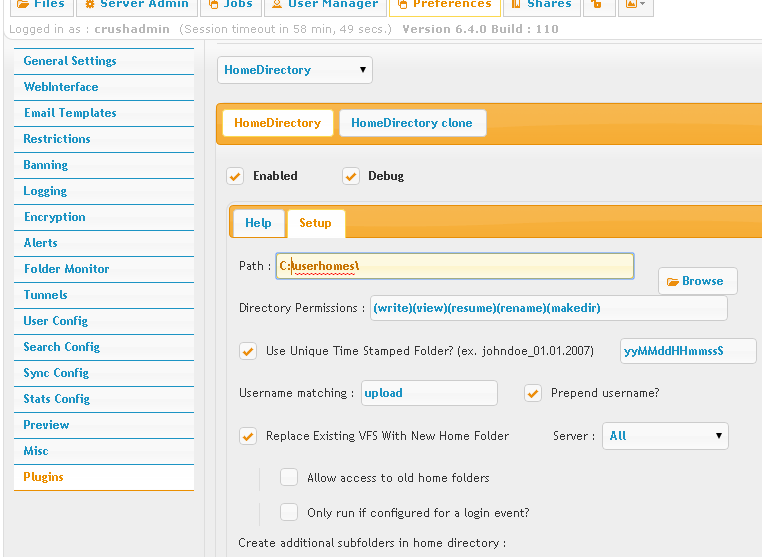
Task: Switch to the Jobs tab
Action: point(231,6)
